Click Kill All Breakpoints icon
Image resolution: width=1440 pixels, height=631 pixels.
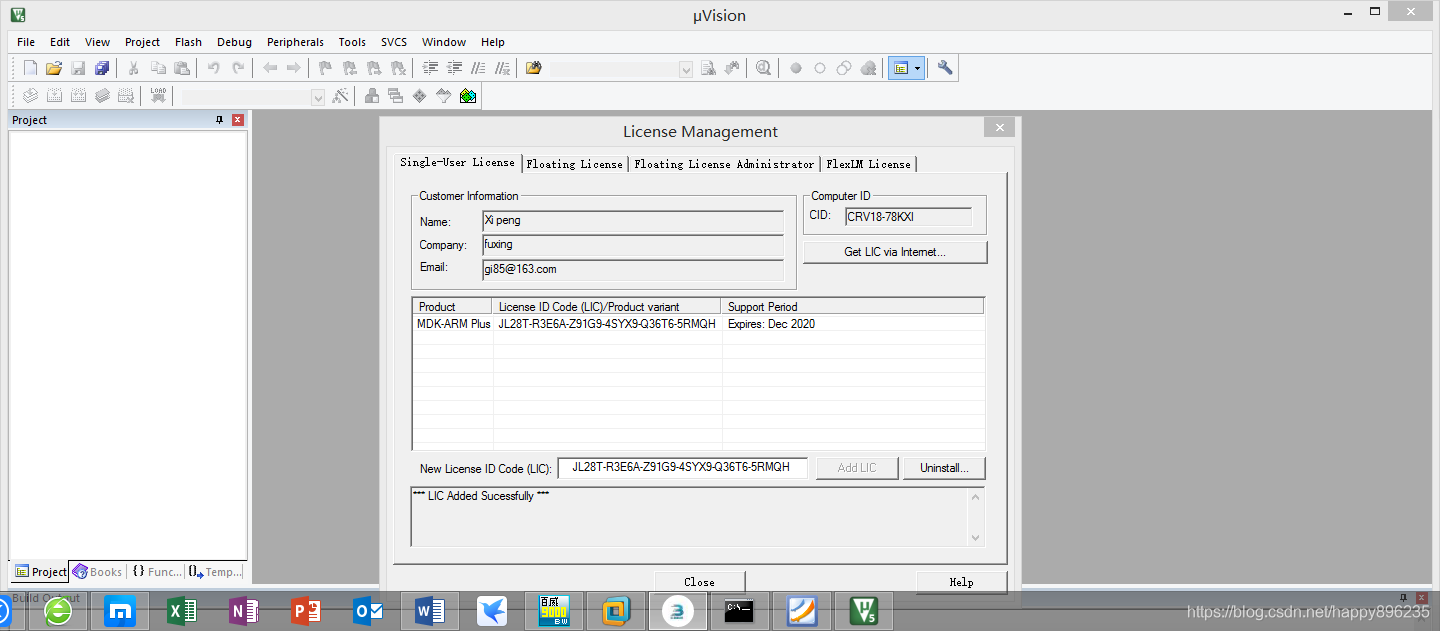tap(868, 68)
